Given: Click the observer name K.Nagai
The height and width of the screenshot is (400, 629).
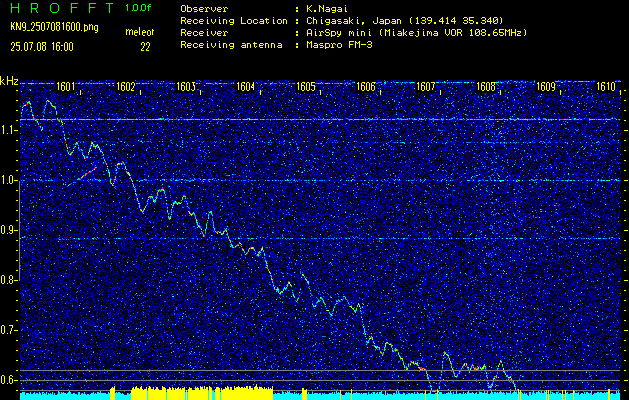Looking at the screenshot, I should [327, 9].
